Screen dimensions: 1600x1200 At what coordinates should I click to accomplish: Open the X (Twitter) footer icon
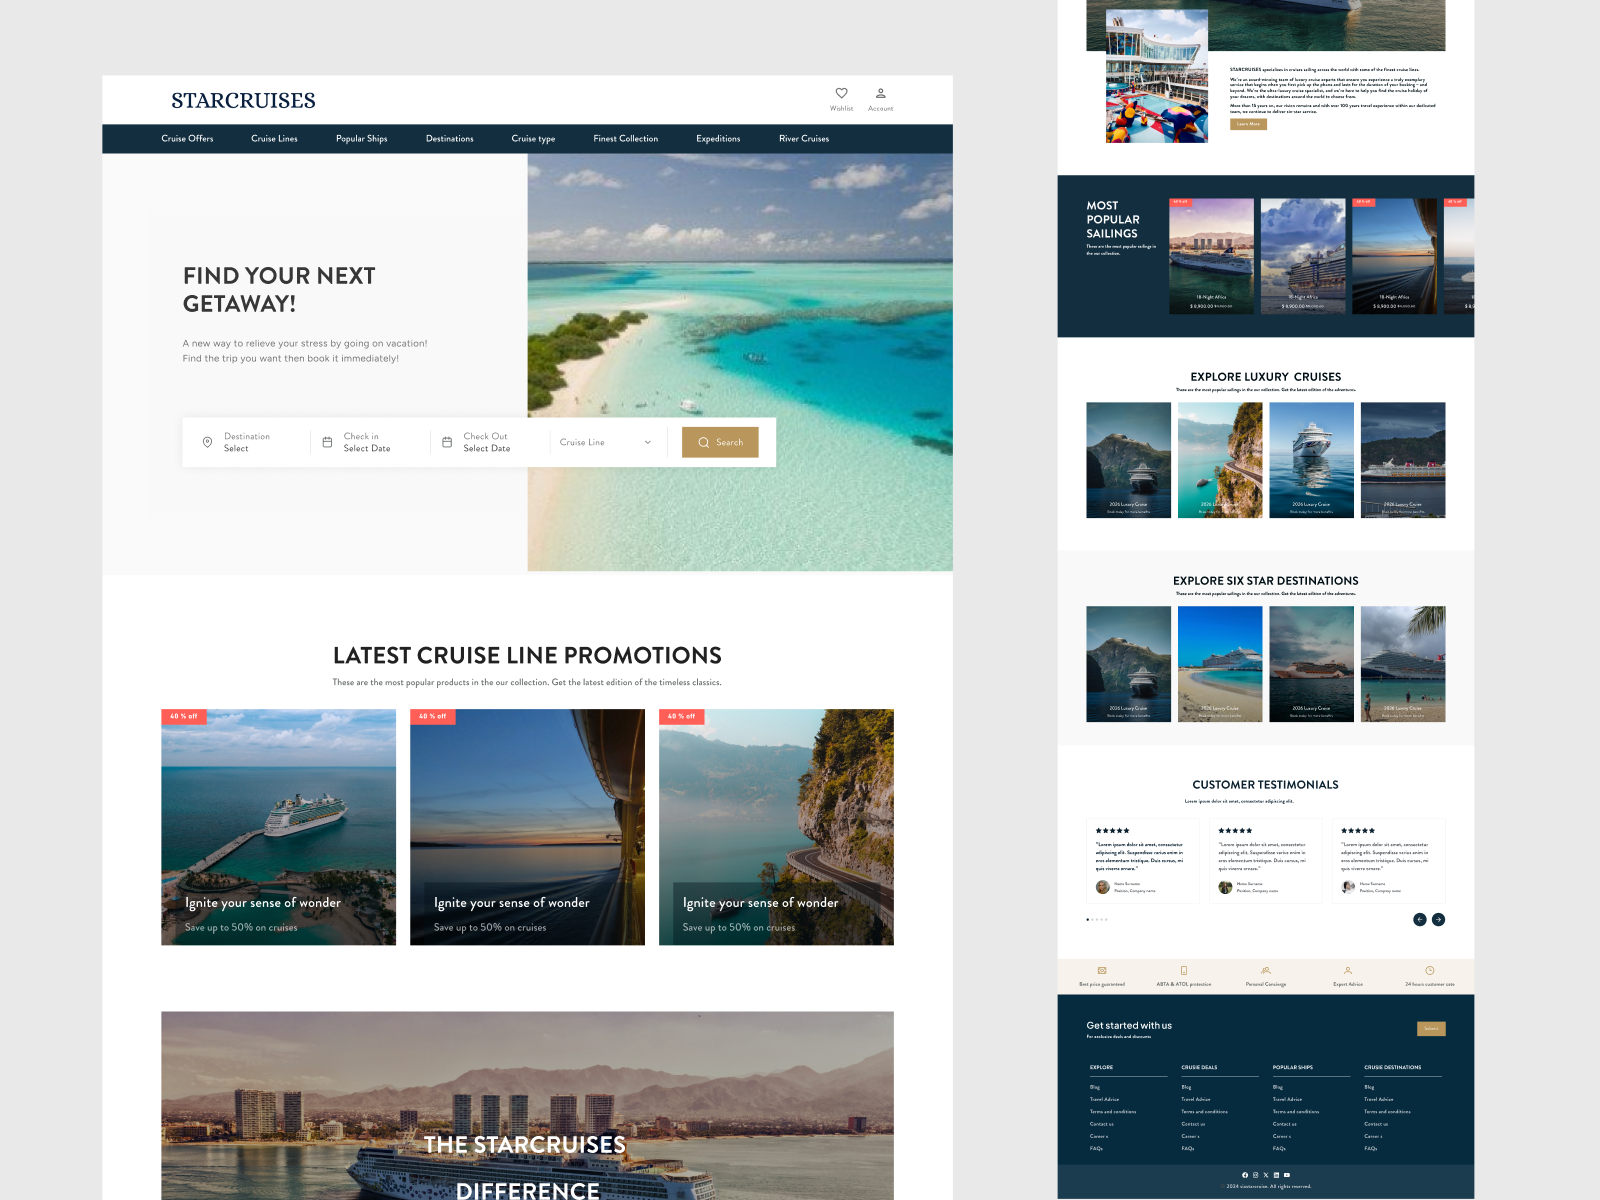[1265, 1174]
